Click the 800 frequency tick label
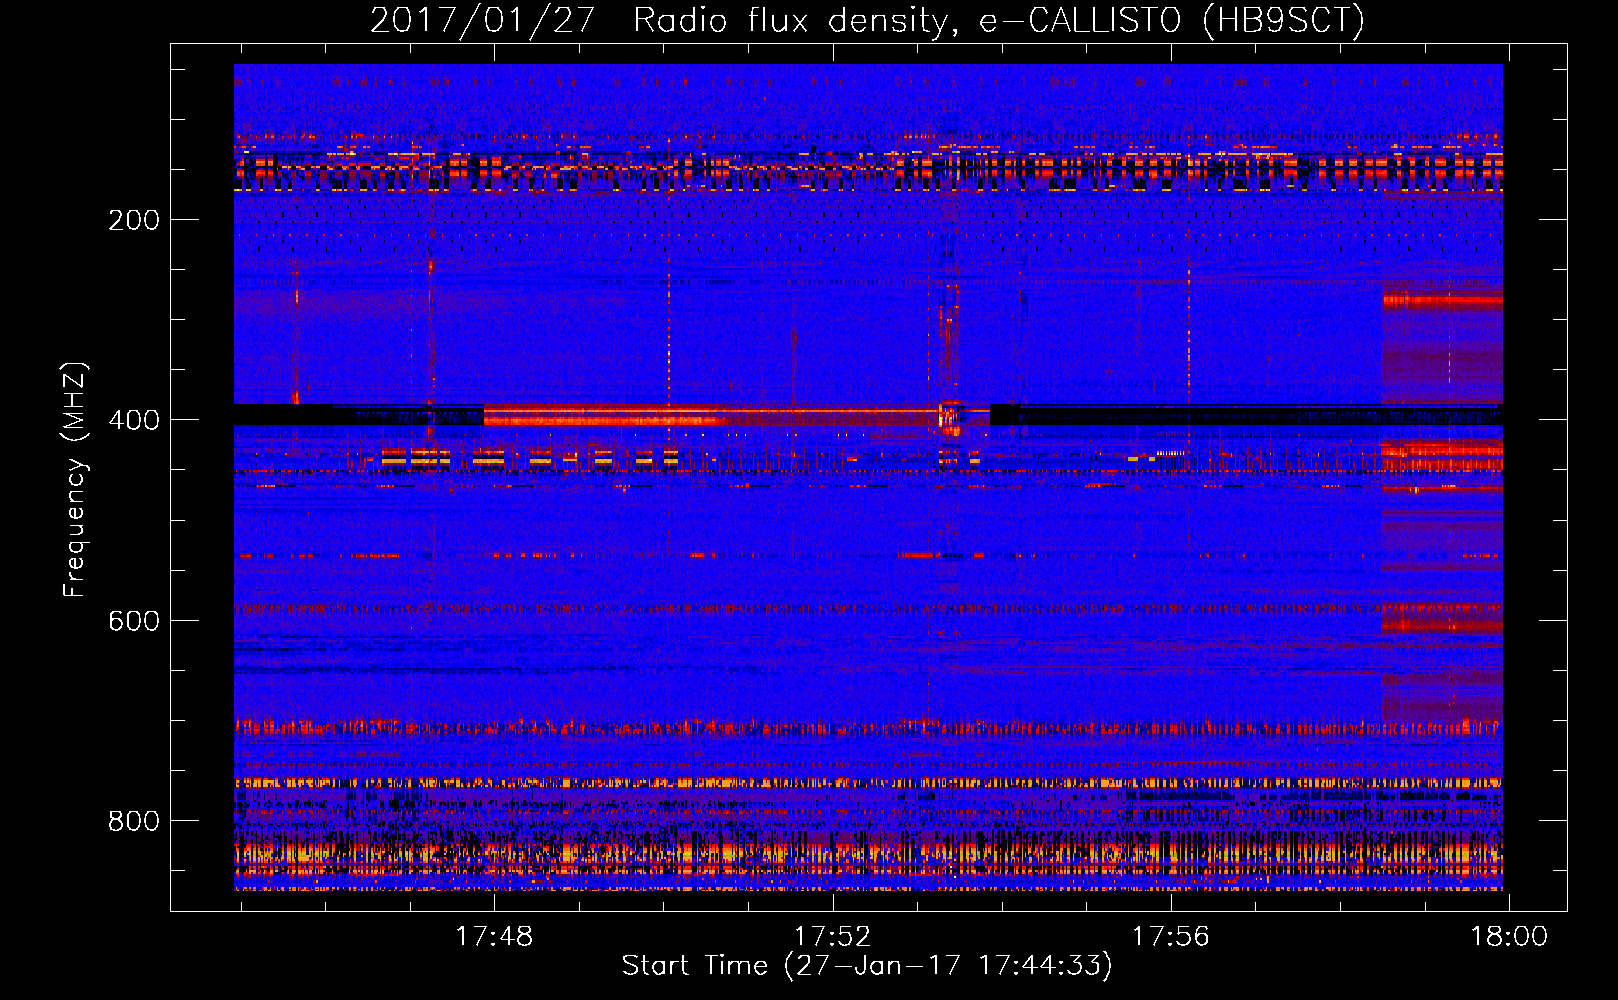This screenshot has width=1618, height=1000. coord(134,821)
